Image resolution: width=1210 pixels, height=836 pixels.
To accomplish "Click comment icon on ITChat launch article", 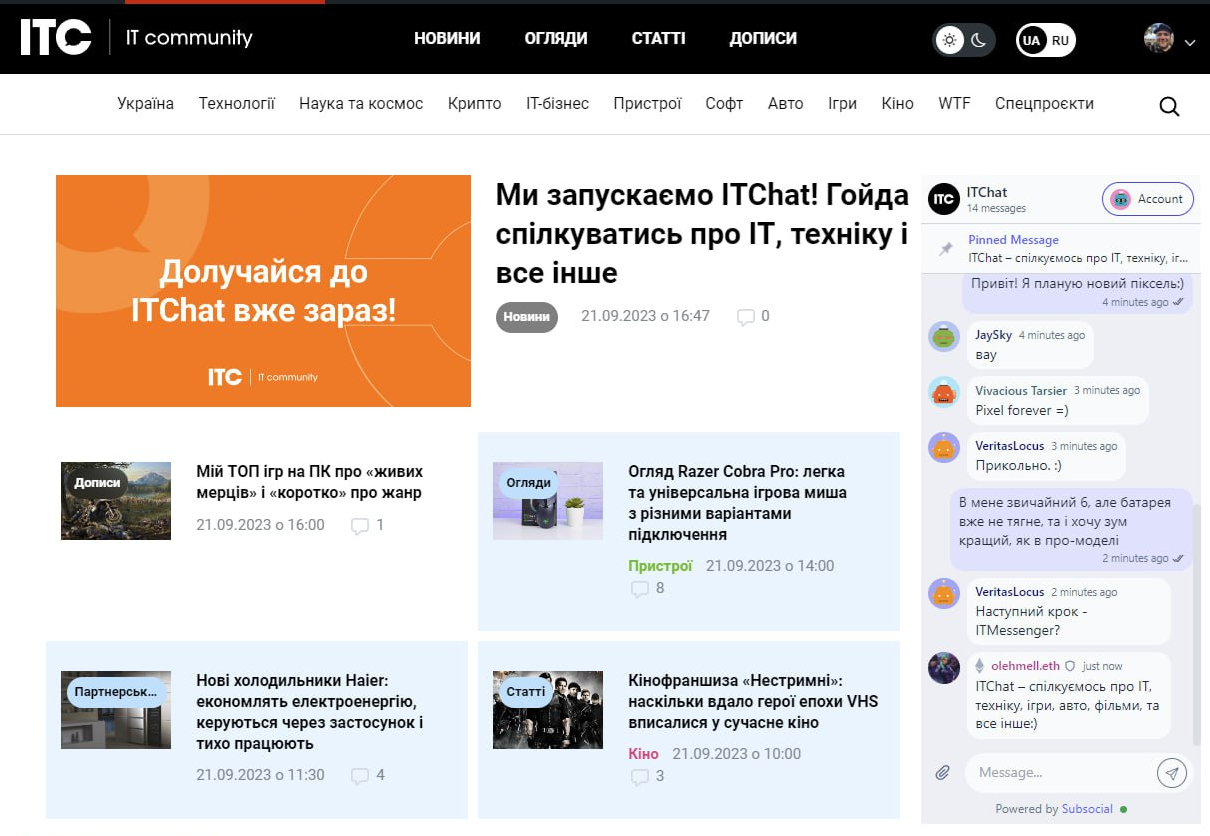I will (745, 317).
